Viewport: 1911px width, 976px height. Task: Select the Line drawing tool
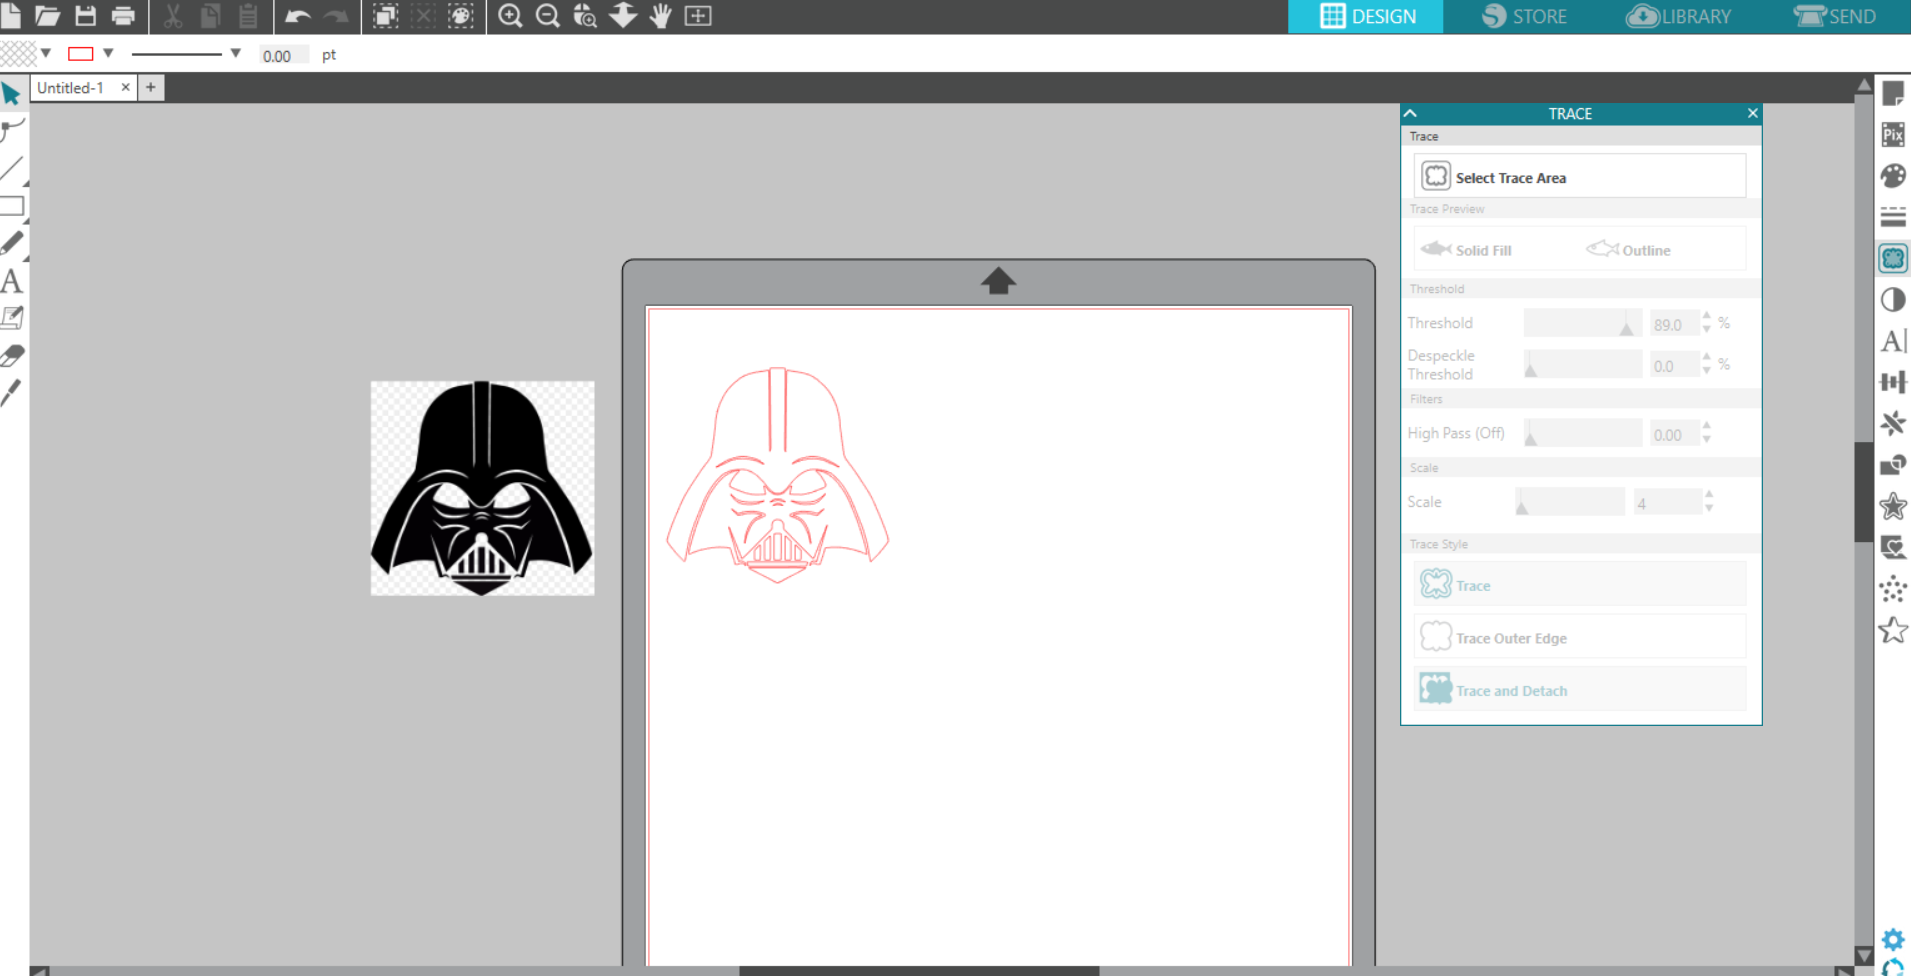(12, 168)
